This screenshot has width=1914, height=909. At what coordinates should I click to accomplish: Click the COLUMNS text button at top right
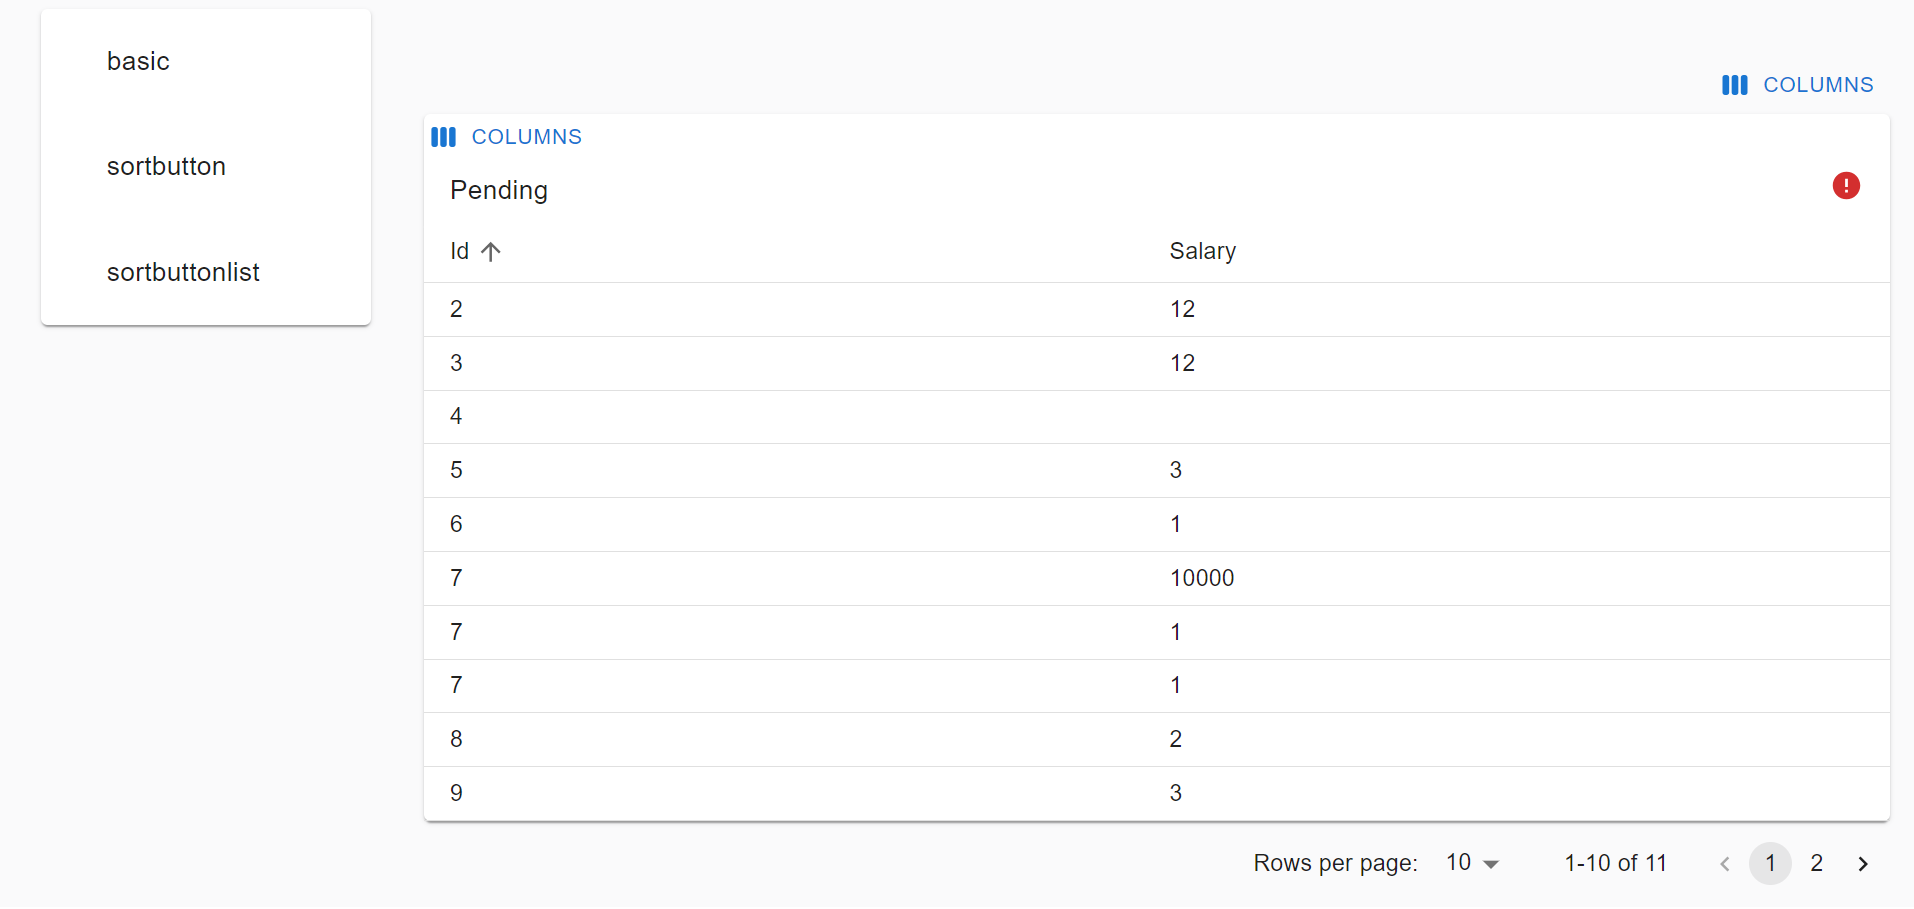pyautogui.click(x=1818, y=85)
